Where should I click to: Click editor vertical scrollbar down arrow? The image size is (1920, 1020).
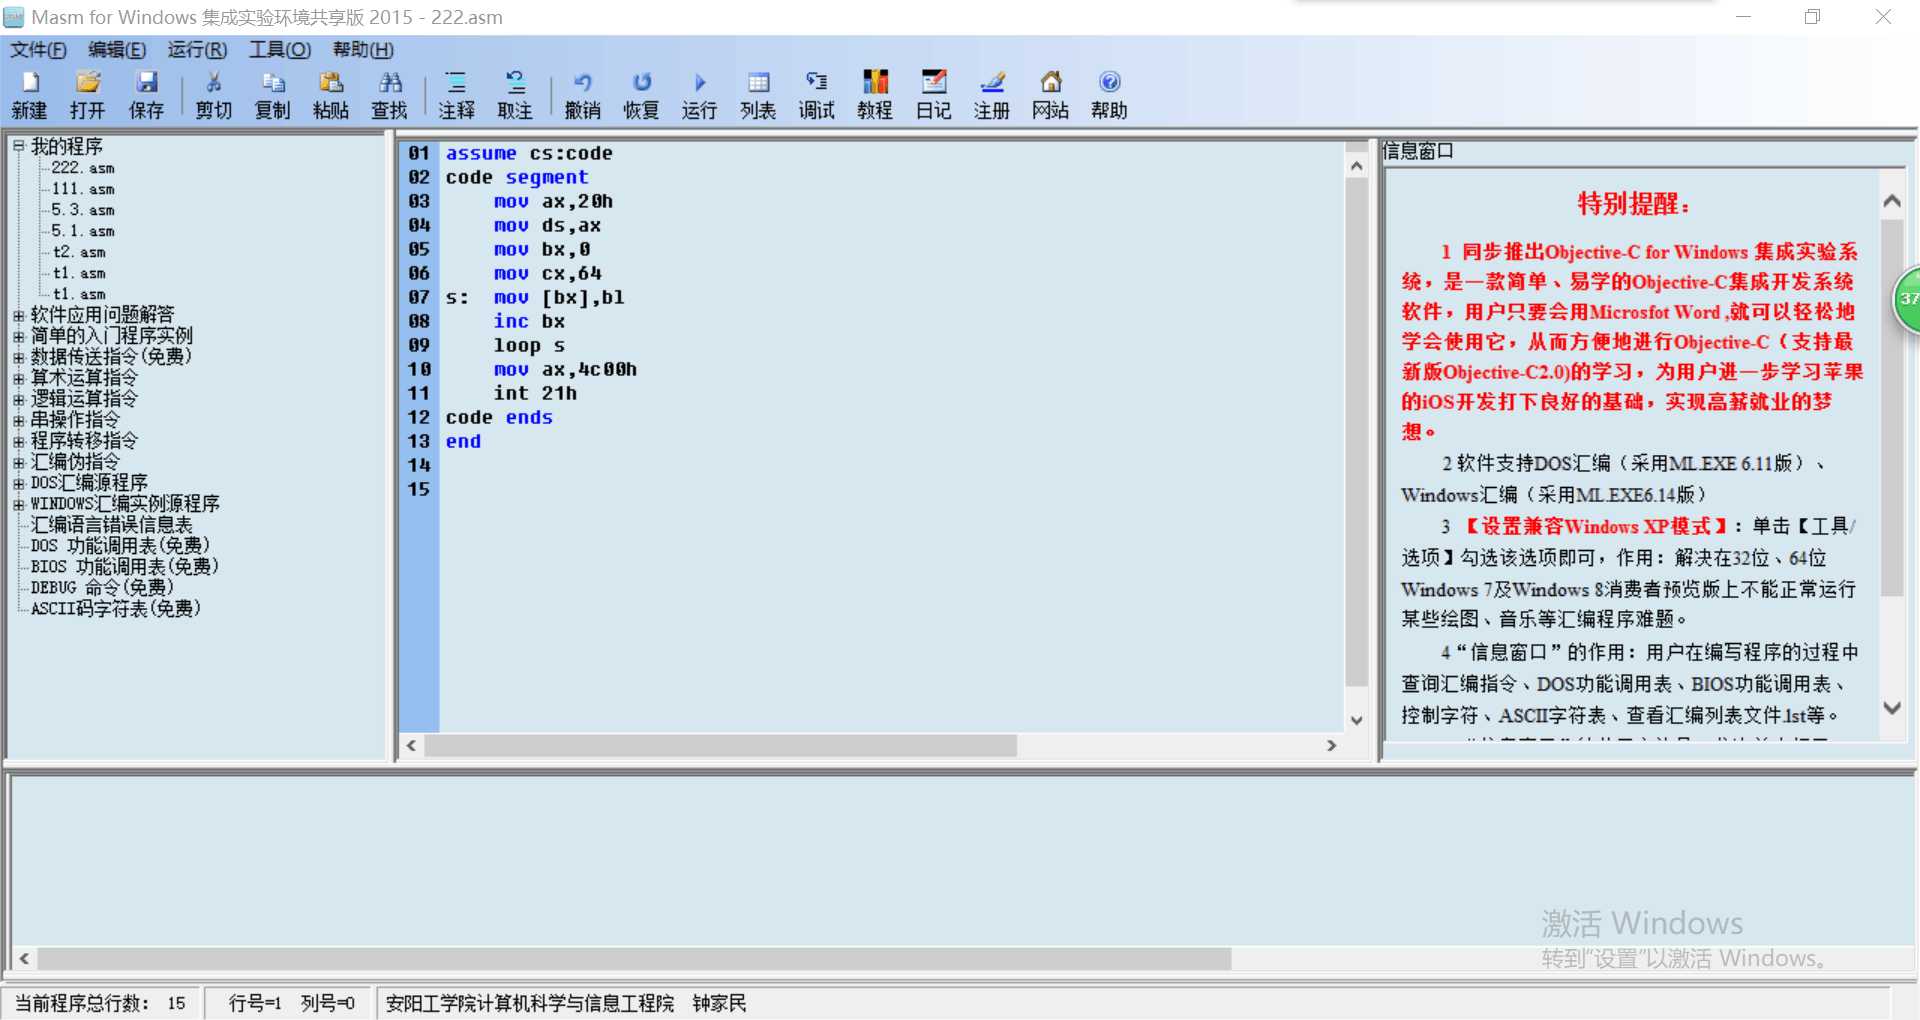click(1357, 720)
